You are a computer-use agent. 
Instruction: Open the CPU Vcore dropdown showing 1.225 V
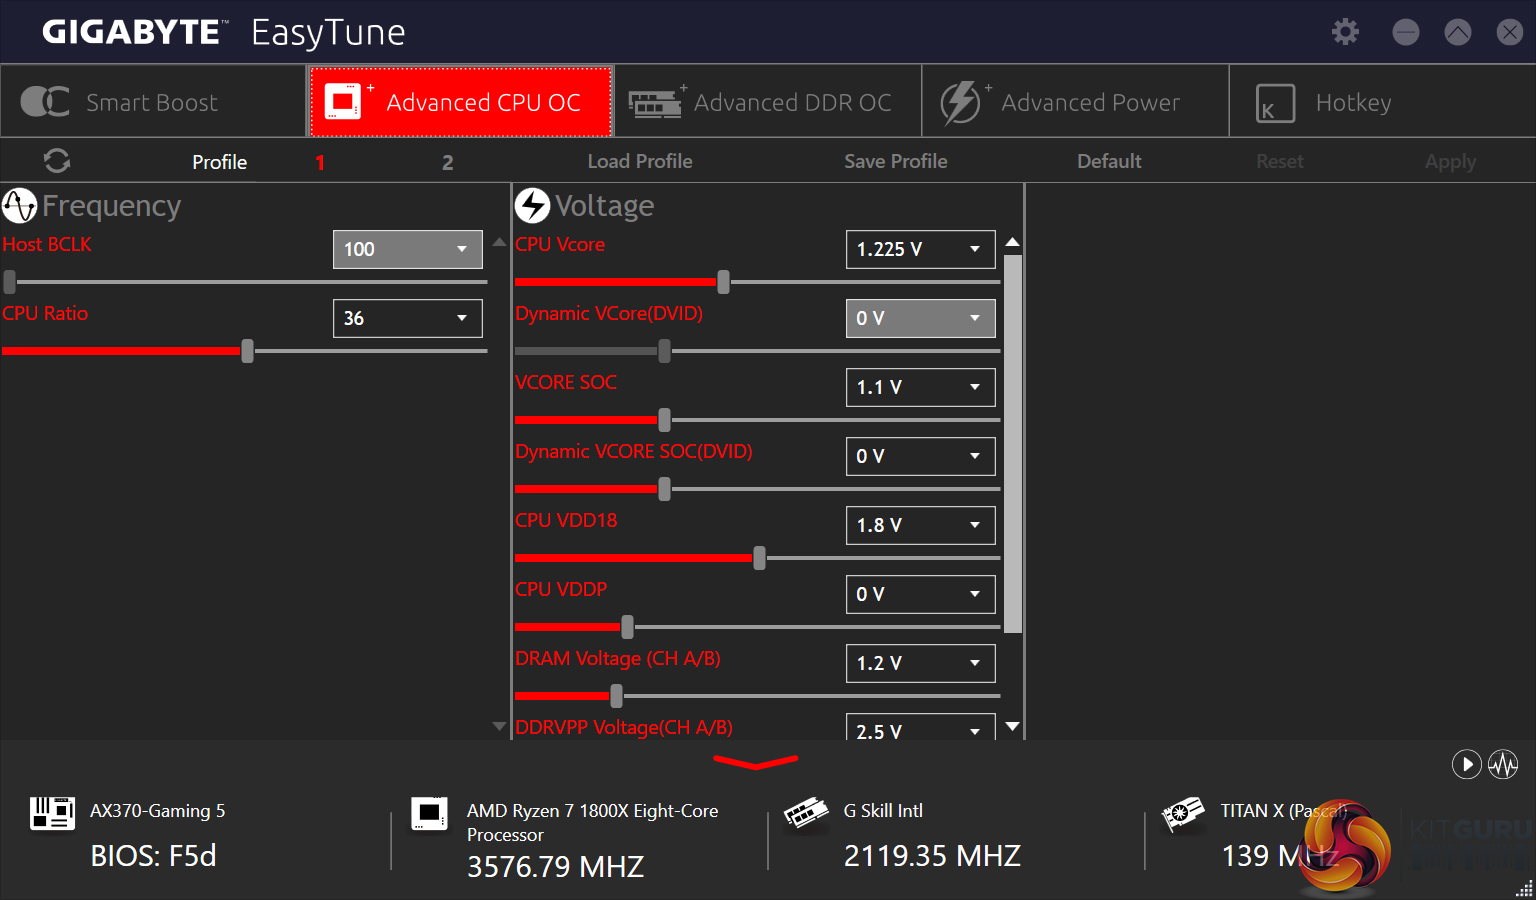(x=920, y=249)
